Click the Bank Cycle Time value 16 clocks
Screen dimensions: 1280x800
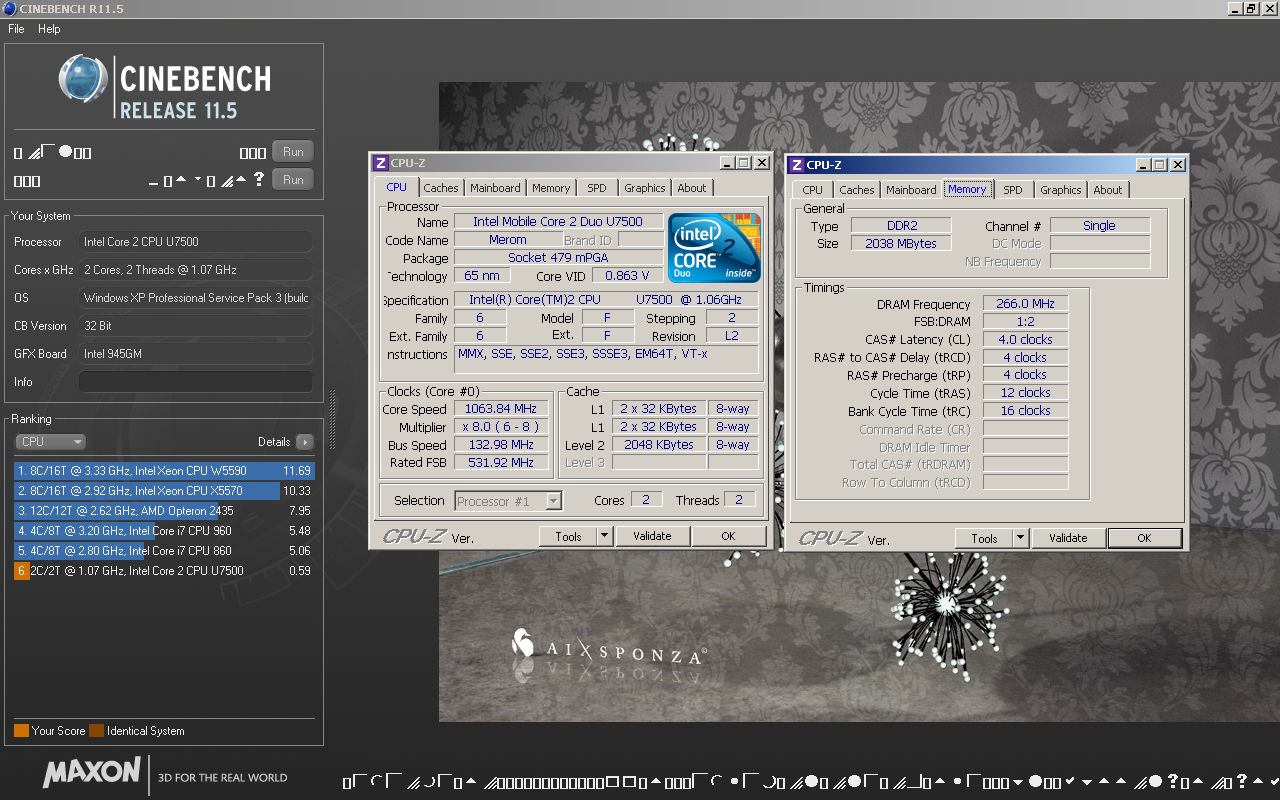point(1026,411)
